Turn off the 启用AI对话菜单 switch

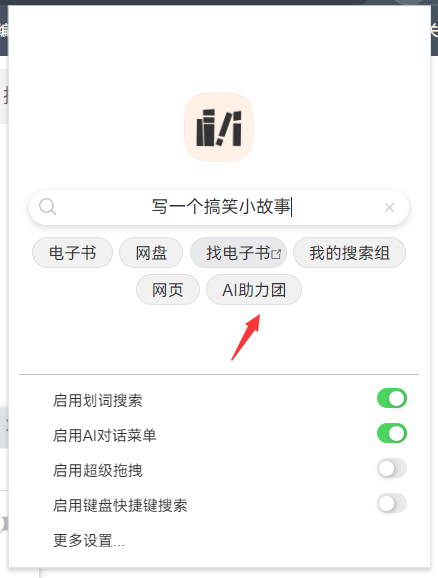click(x=392, y=433)
